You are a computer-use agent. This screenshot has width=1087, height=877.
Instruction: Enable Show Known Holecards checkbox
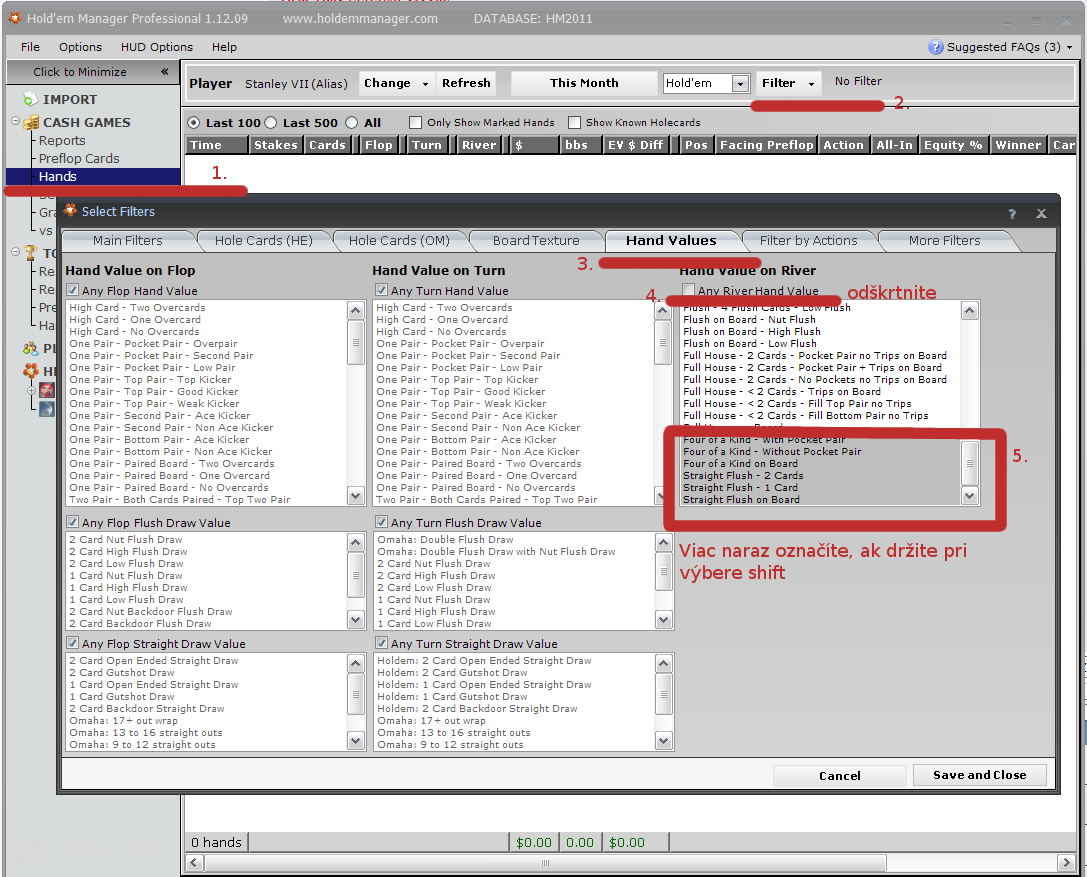[575, 123]
